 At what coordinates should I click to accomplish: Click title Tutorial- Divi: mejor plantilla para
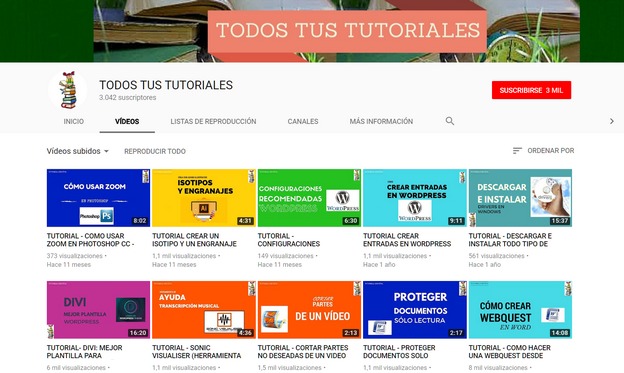84,352
